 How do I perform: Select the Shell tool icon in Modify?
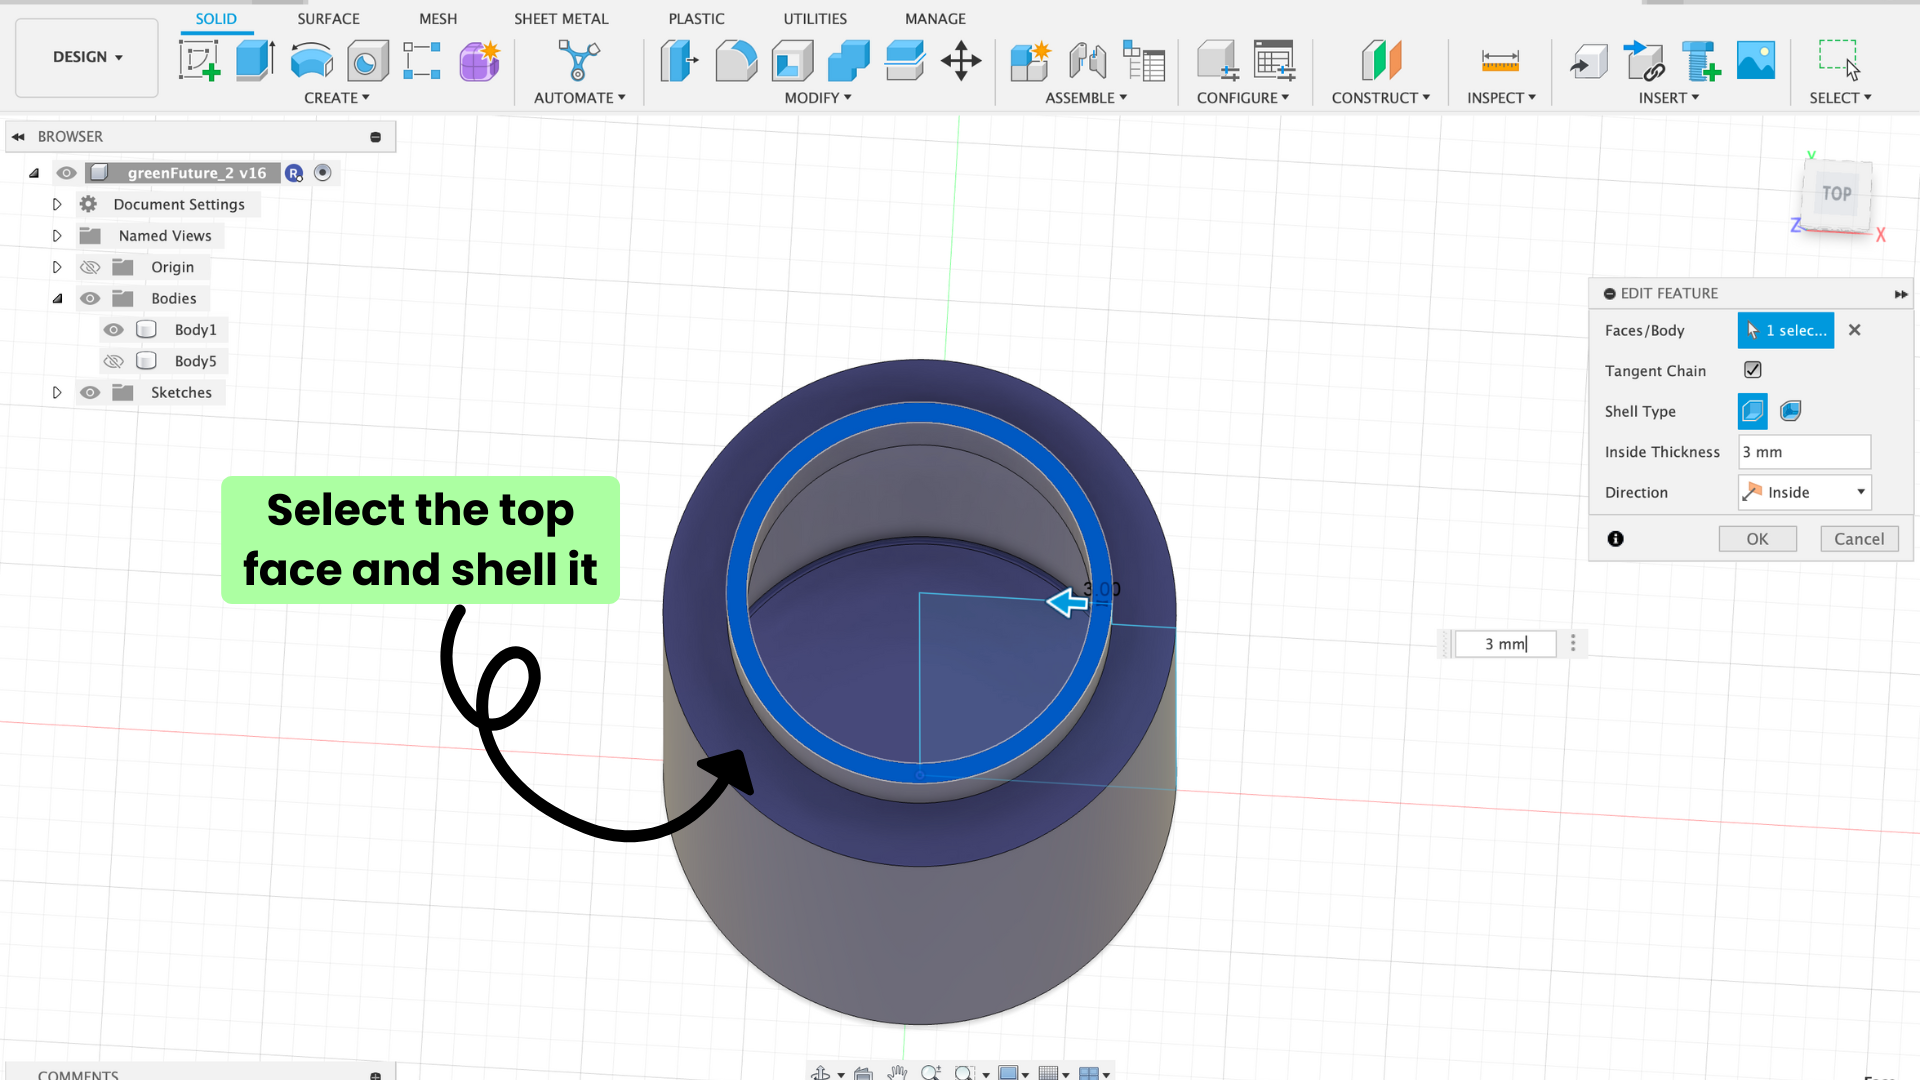click(x=793, y=61)
